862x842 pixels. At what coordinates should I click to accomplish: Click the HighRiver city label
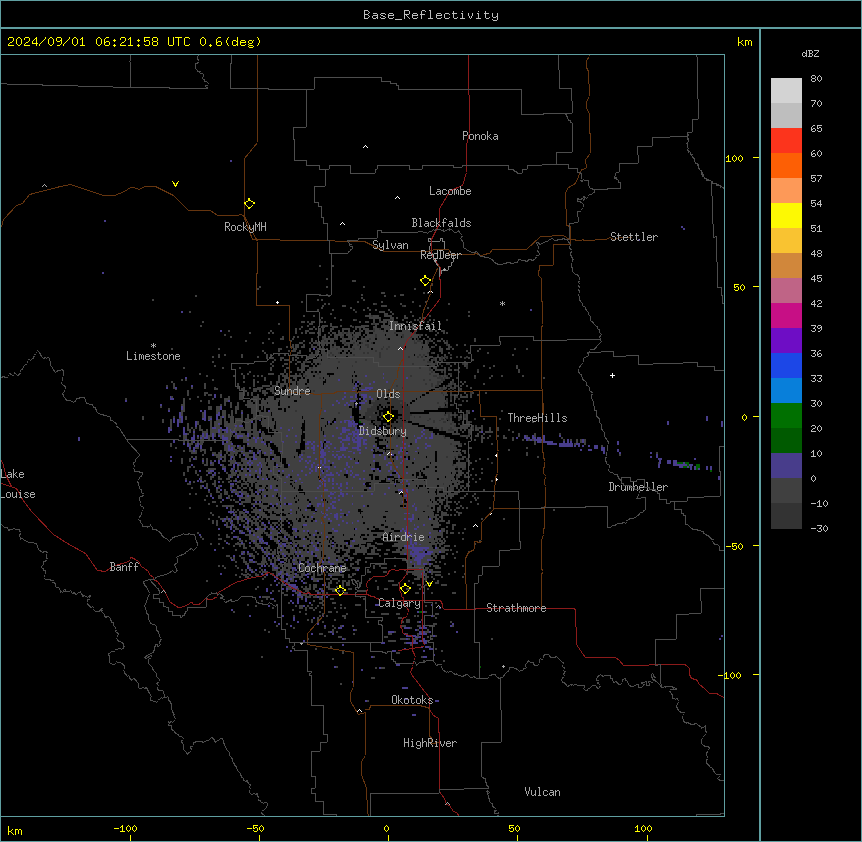[x=430, y=743]
